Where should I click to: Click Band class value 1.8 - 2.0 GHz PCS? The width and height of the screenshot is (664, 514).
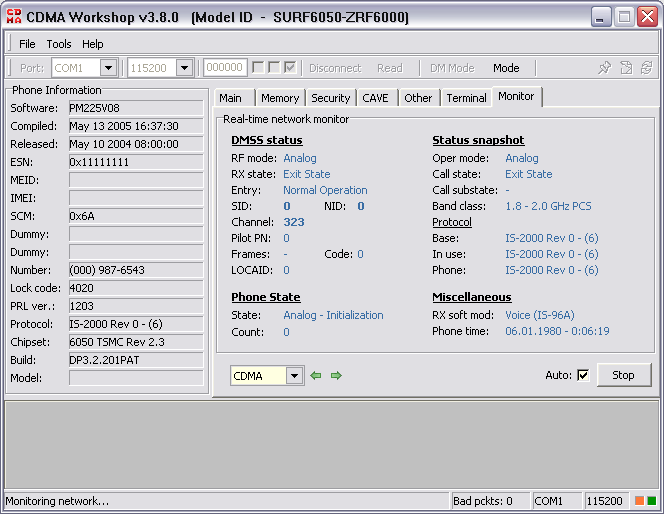(548, 206)
